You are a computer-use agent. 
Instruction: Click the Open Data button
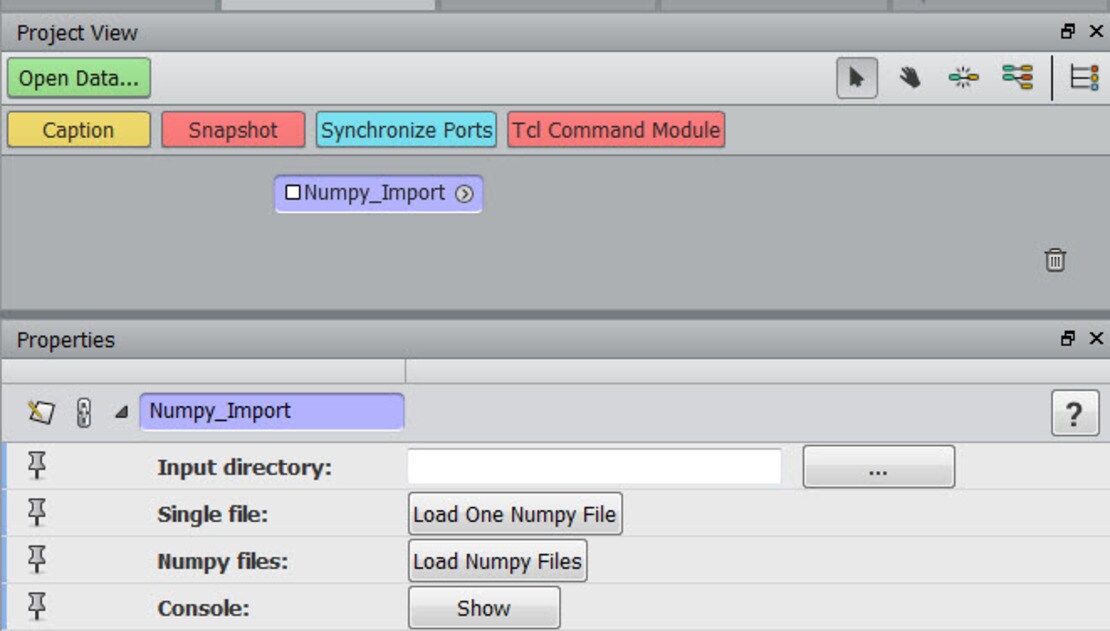[x=79, y=78]
